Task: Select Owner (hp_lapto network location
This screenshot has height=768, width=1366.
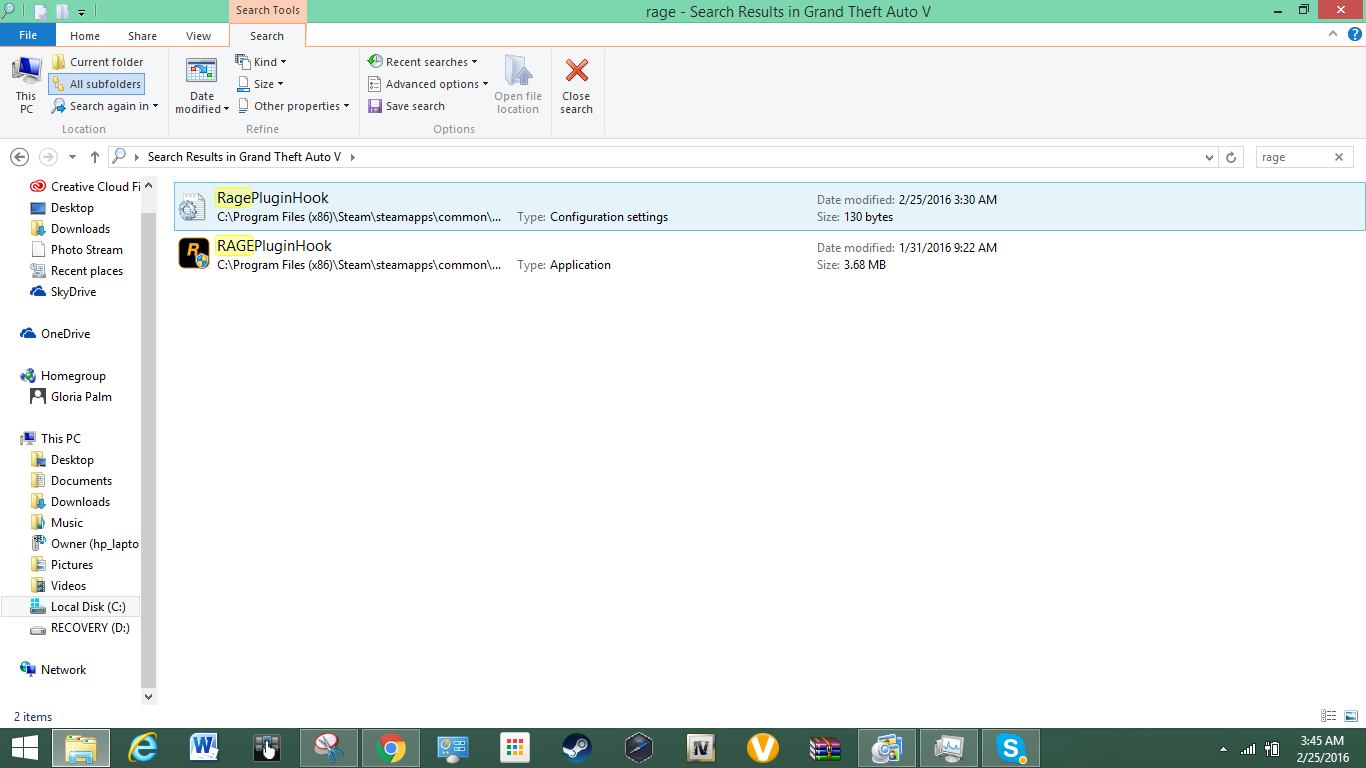Action: [84, 543]
